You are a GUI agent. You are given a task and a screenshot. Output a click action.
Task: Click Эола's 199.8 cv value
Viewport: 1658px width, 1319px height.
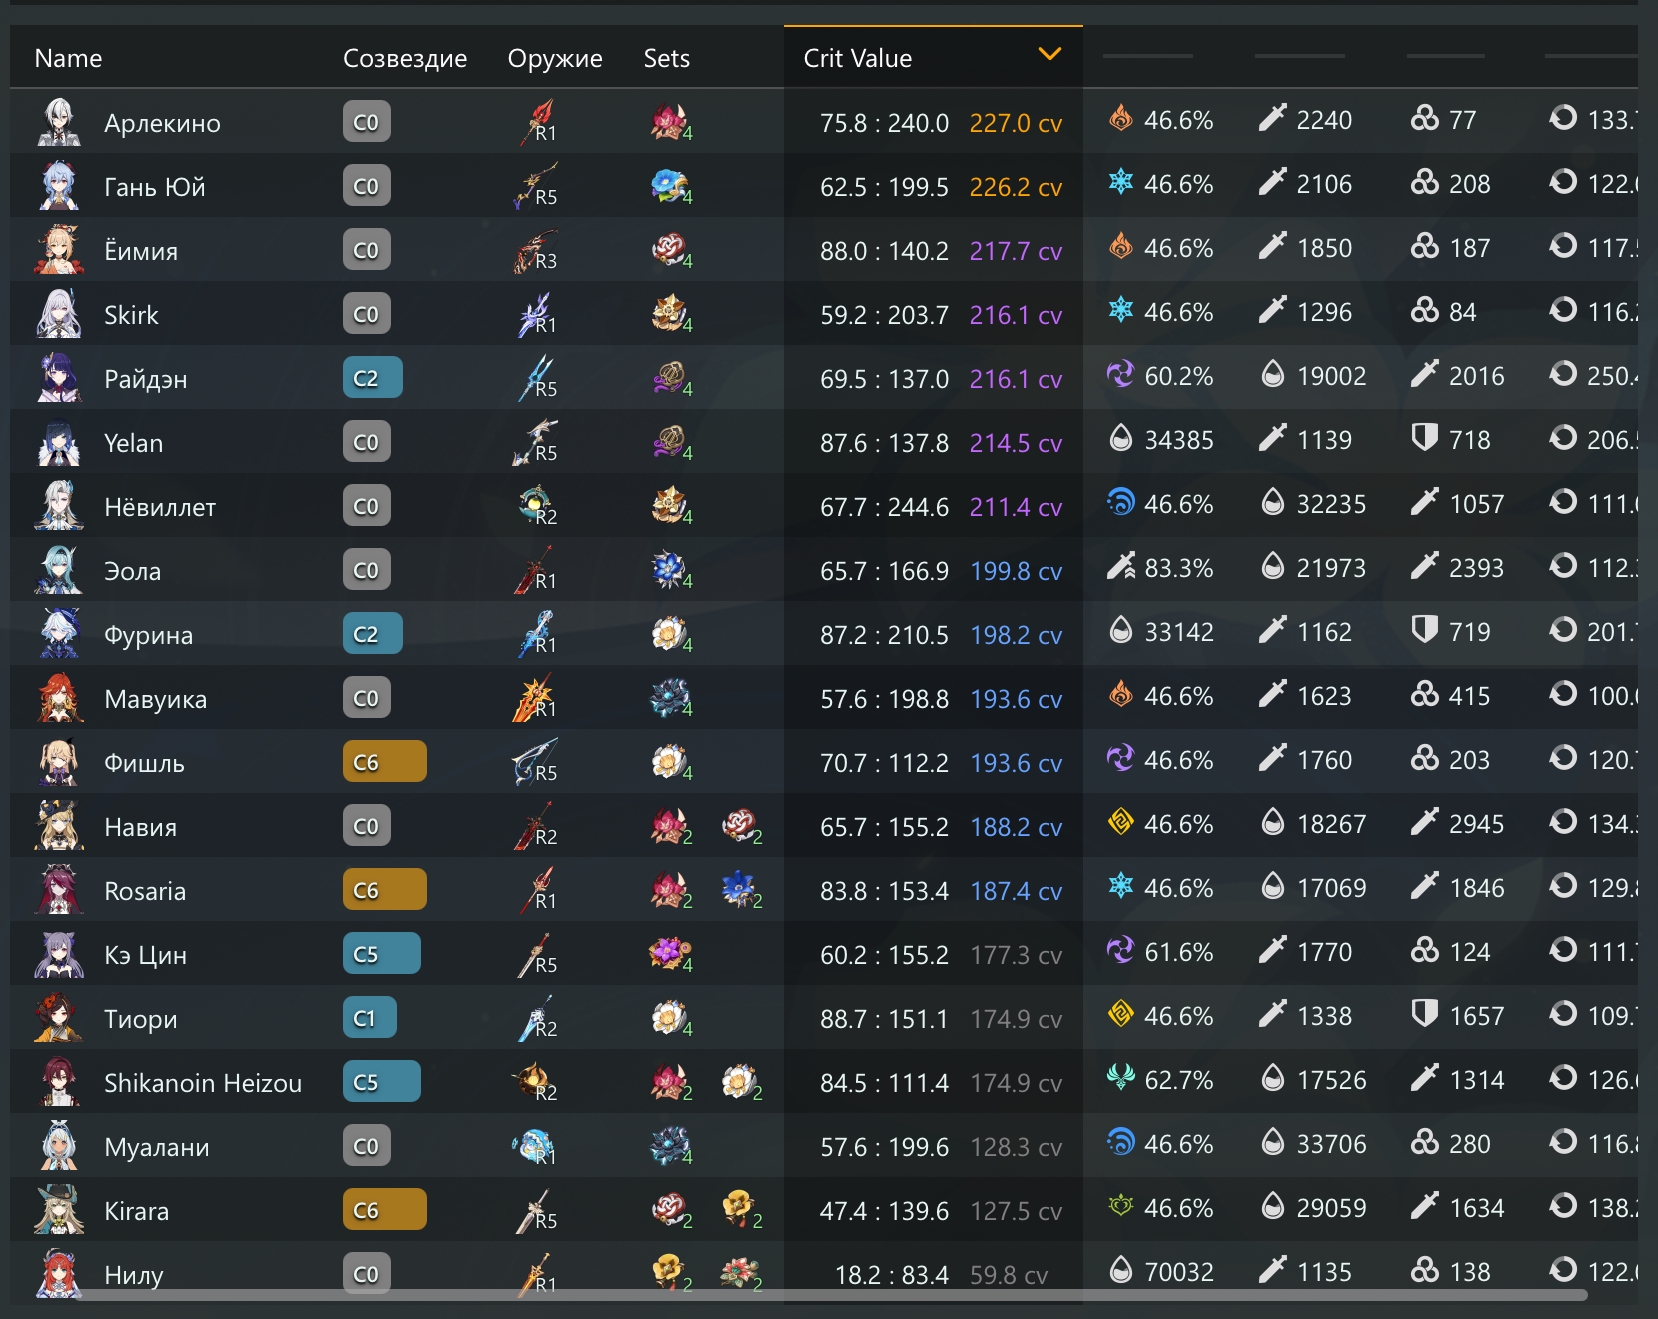(1016, 571)
